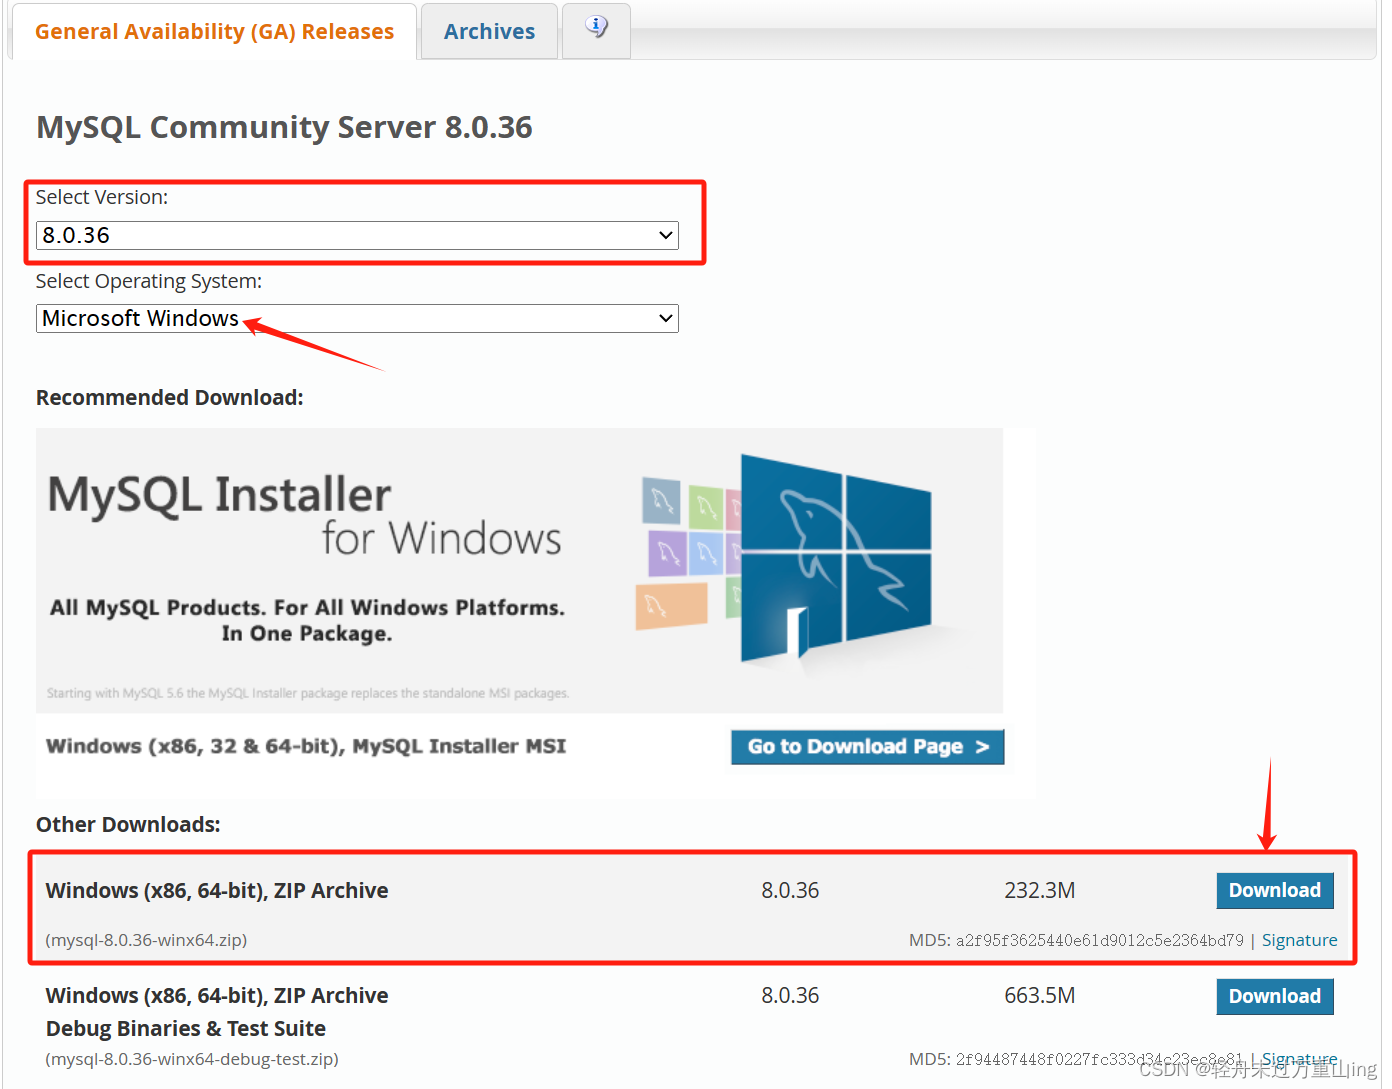Download the 663.5M Debug Binaries ZIP
This screenshot has width=1392, height=1089.
(x=1274, y=997)
